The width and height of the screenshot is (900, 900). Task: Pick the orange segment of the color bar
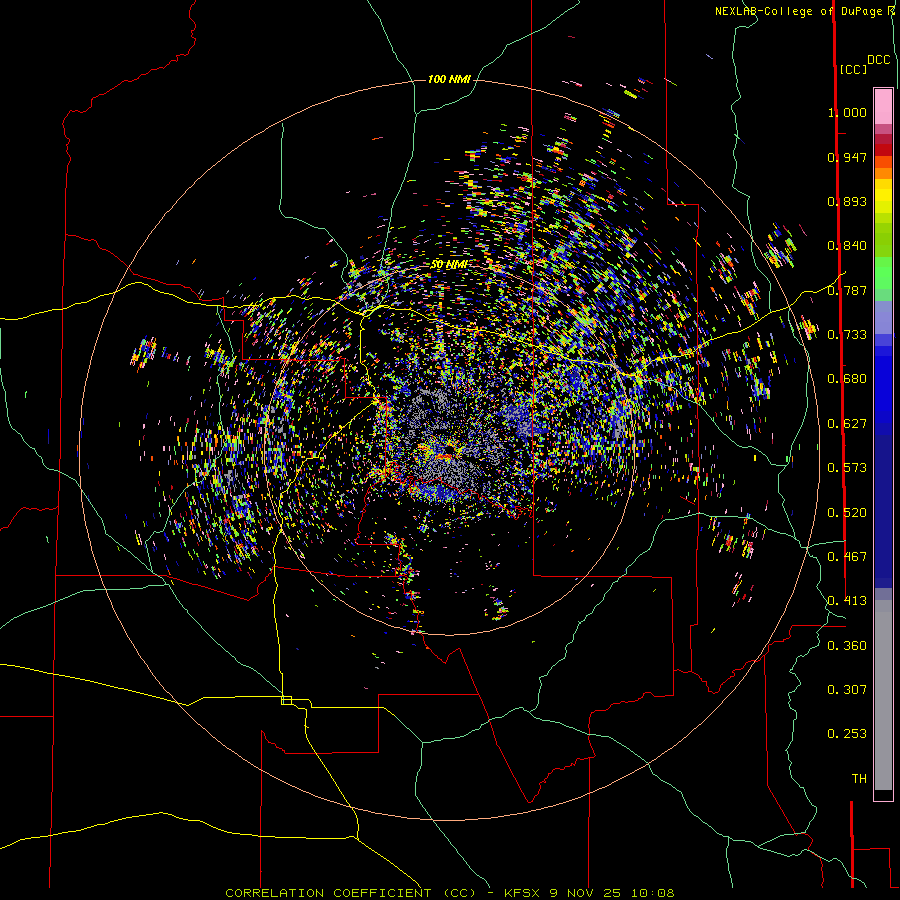pos(883,173)
